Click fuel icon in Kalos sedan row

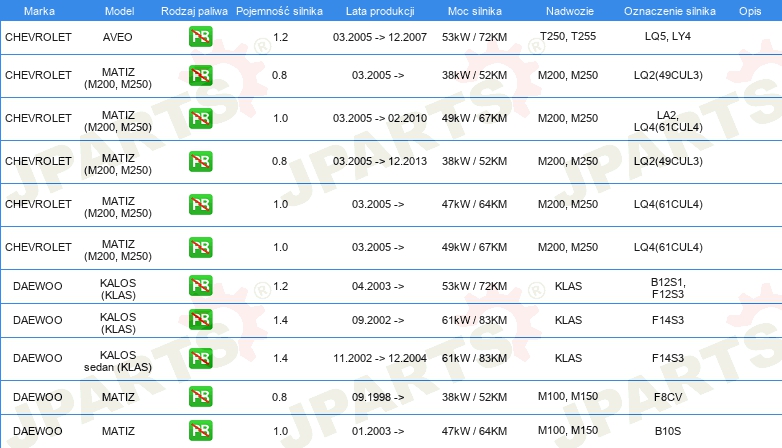[x=200, y=358]
